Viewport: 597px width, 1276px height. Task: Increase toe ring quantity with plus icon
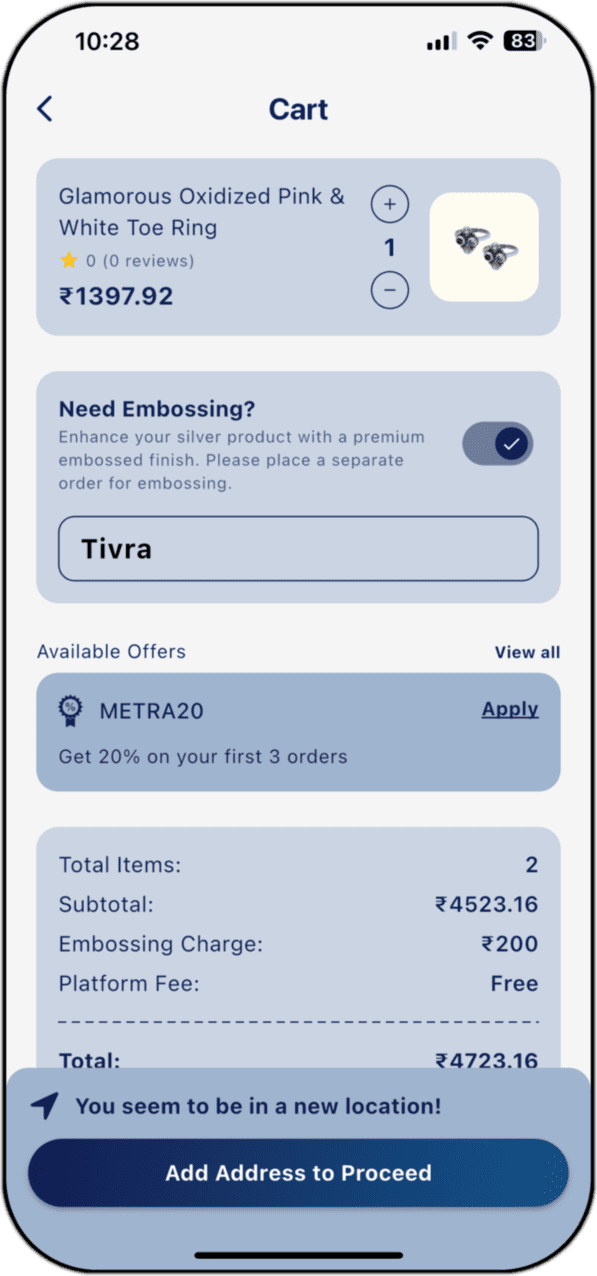pyautogui.click(x=390, y=204)
